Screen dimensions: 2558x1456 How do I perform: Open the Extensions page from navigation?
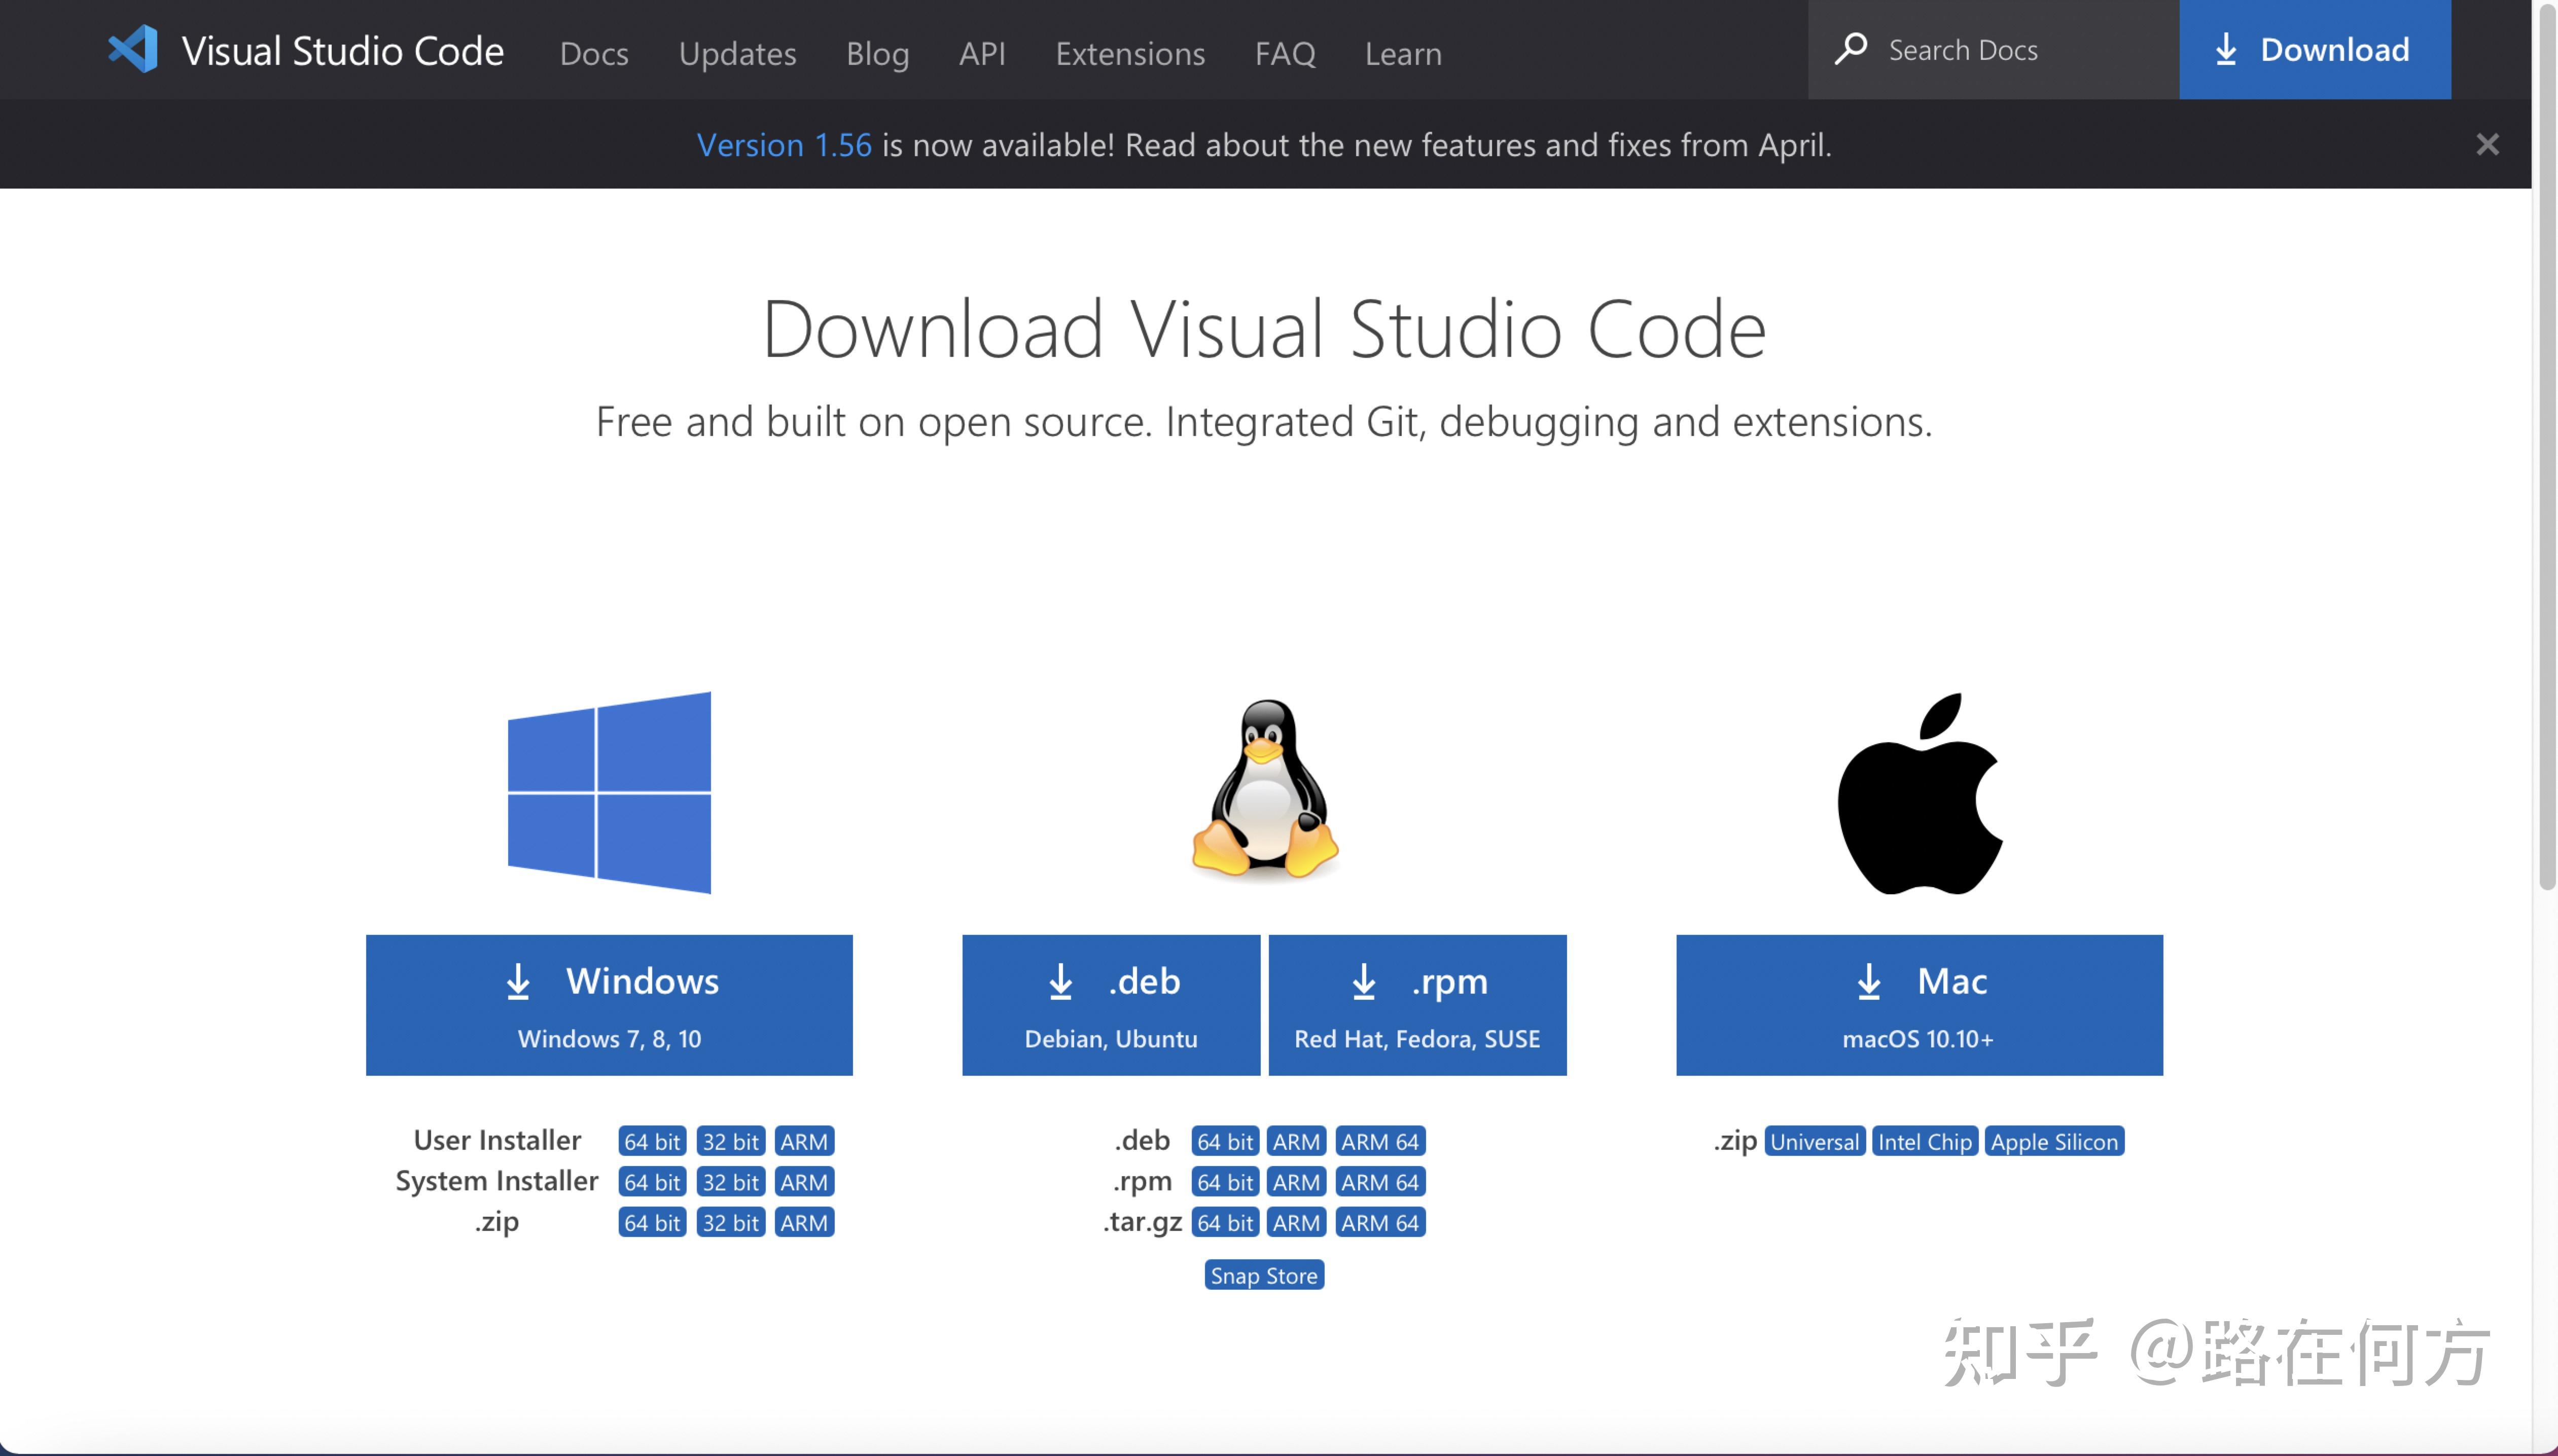click(1130, 53)
